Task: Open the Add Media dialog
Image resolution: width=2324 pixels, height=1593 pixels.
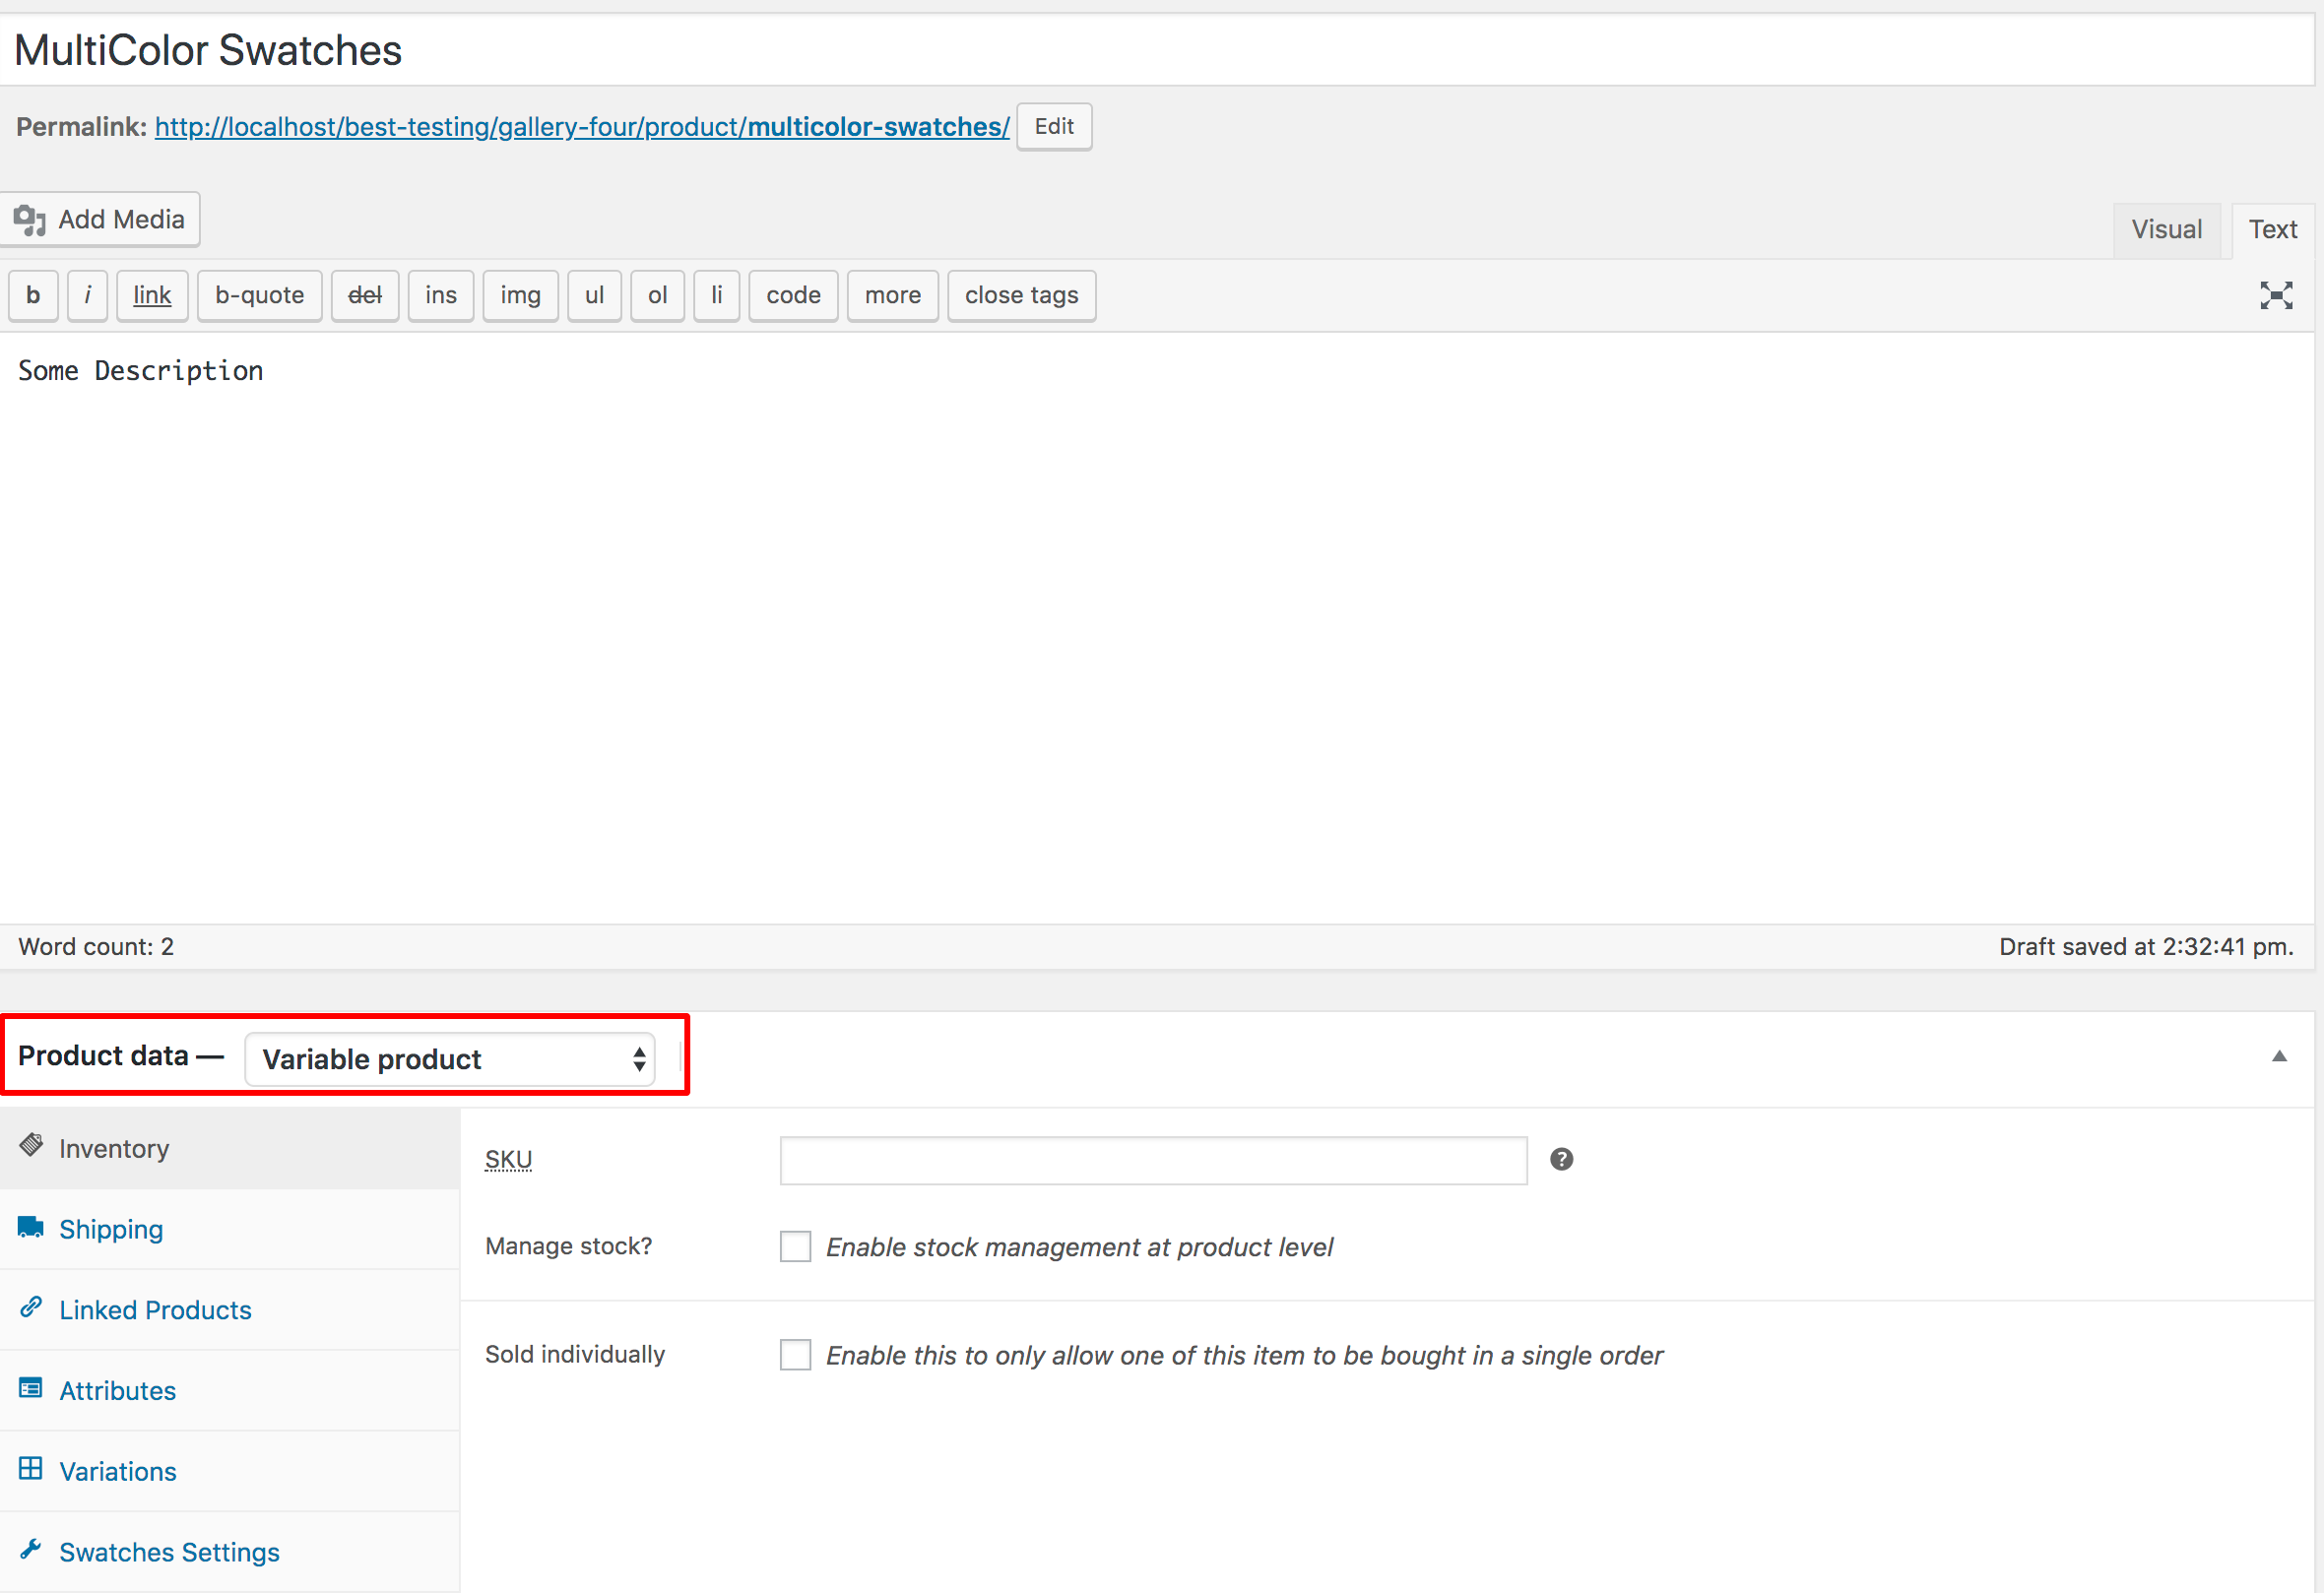Action: (100, 219)
